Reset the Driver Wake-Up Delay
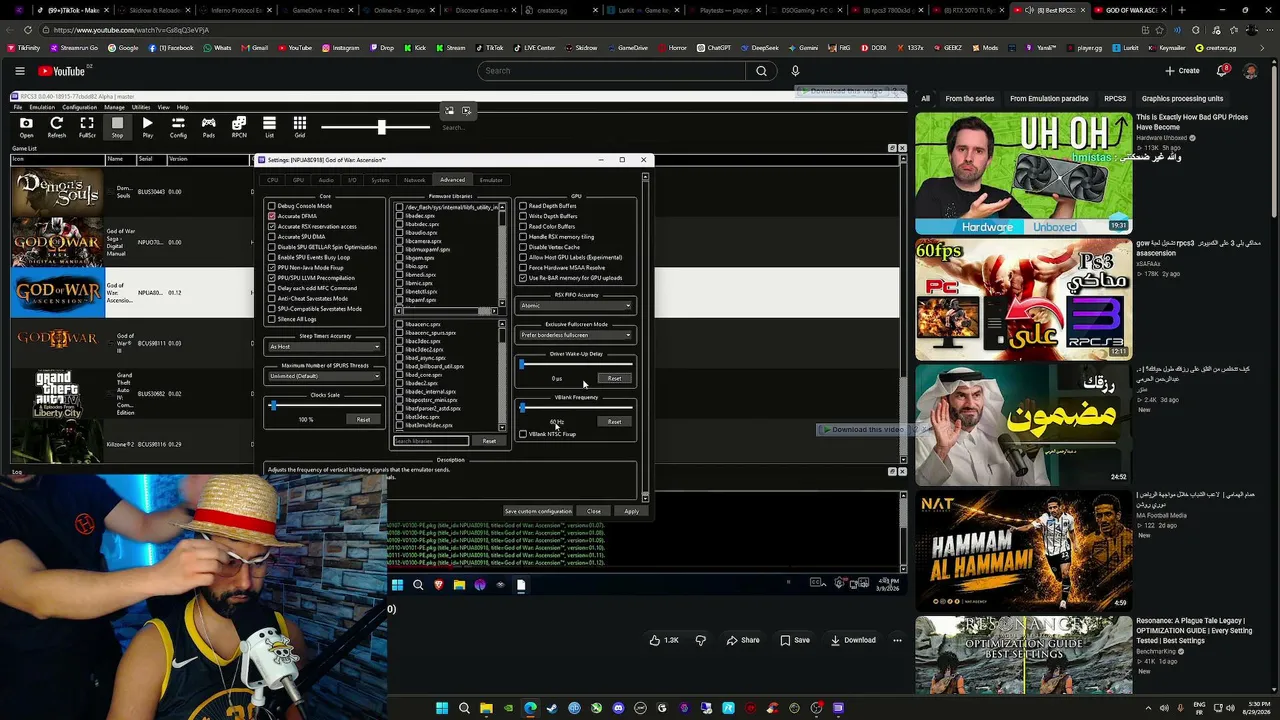The image size is (1280, 720). click(614, 379)
